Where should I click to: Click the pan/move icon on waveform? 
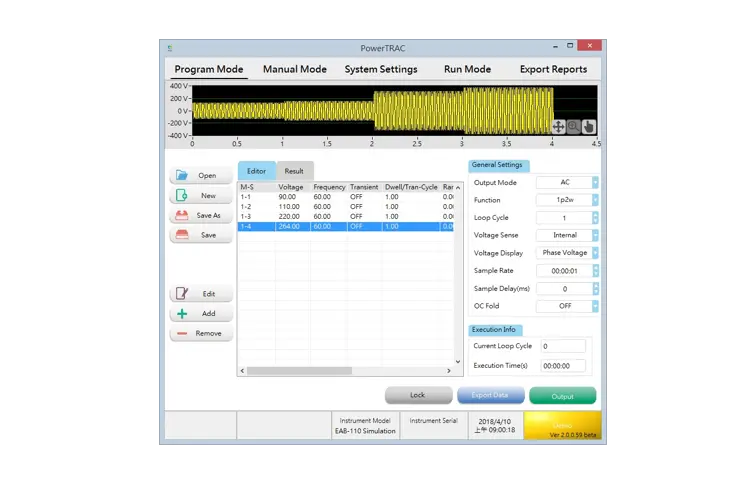(x=558, y=127)
